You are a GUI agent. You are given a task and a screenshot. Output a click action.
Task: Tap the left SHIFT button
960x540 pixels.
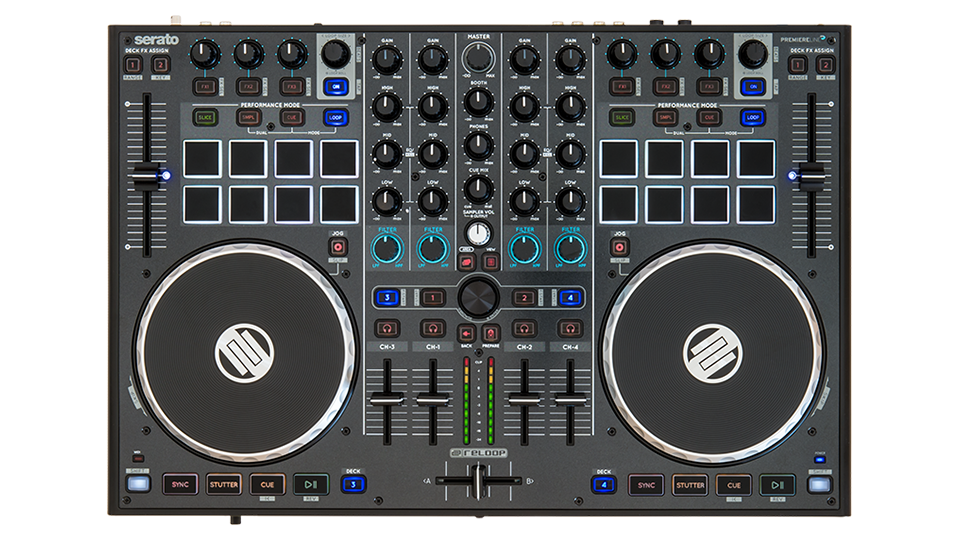pyautogui.click(x=138, y=484)
